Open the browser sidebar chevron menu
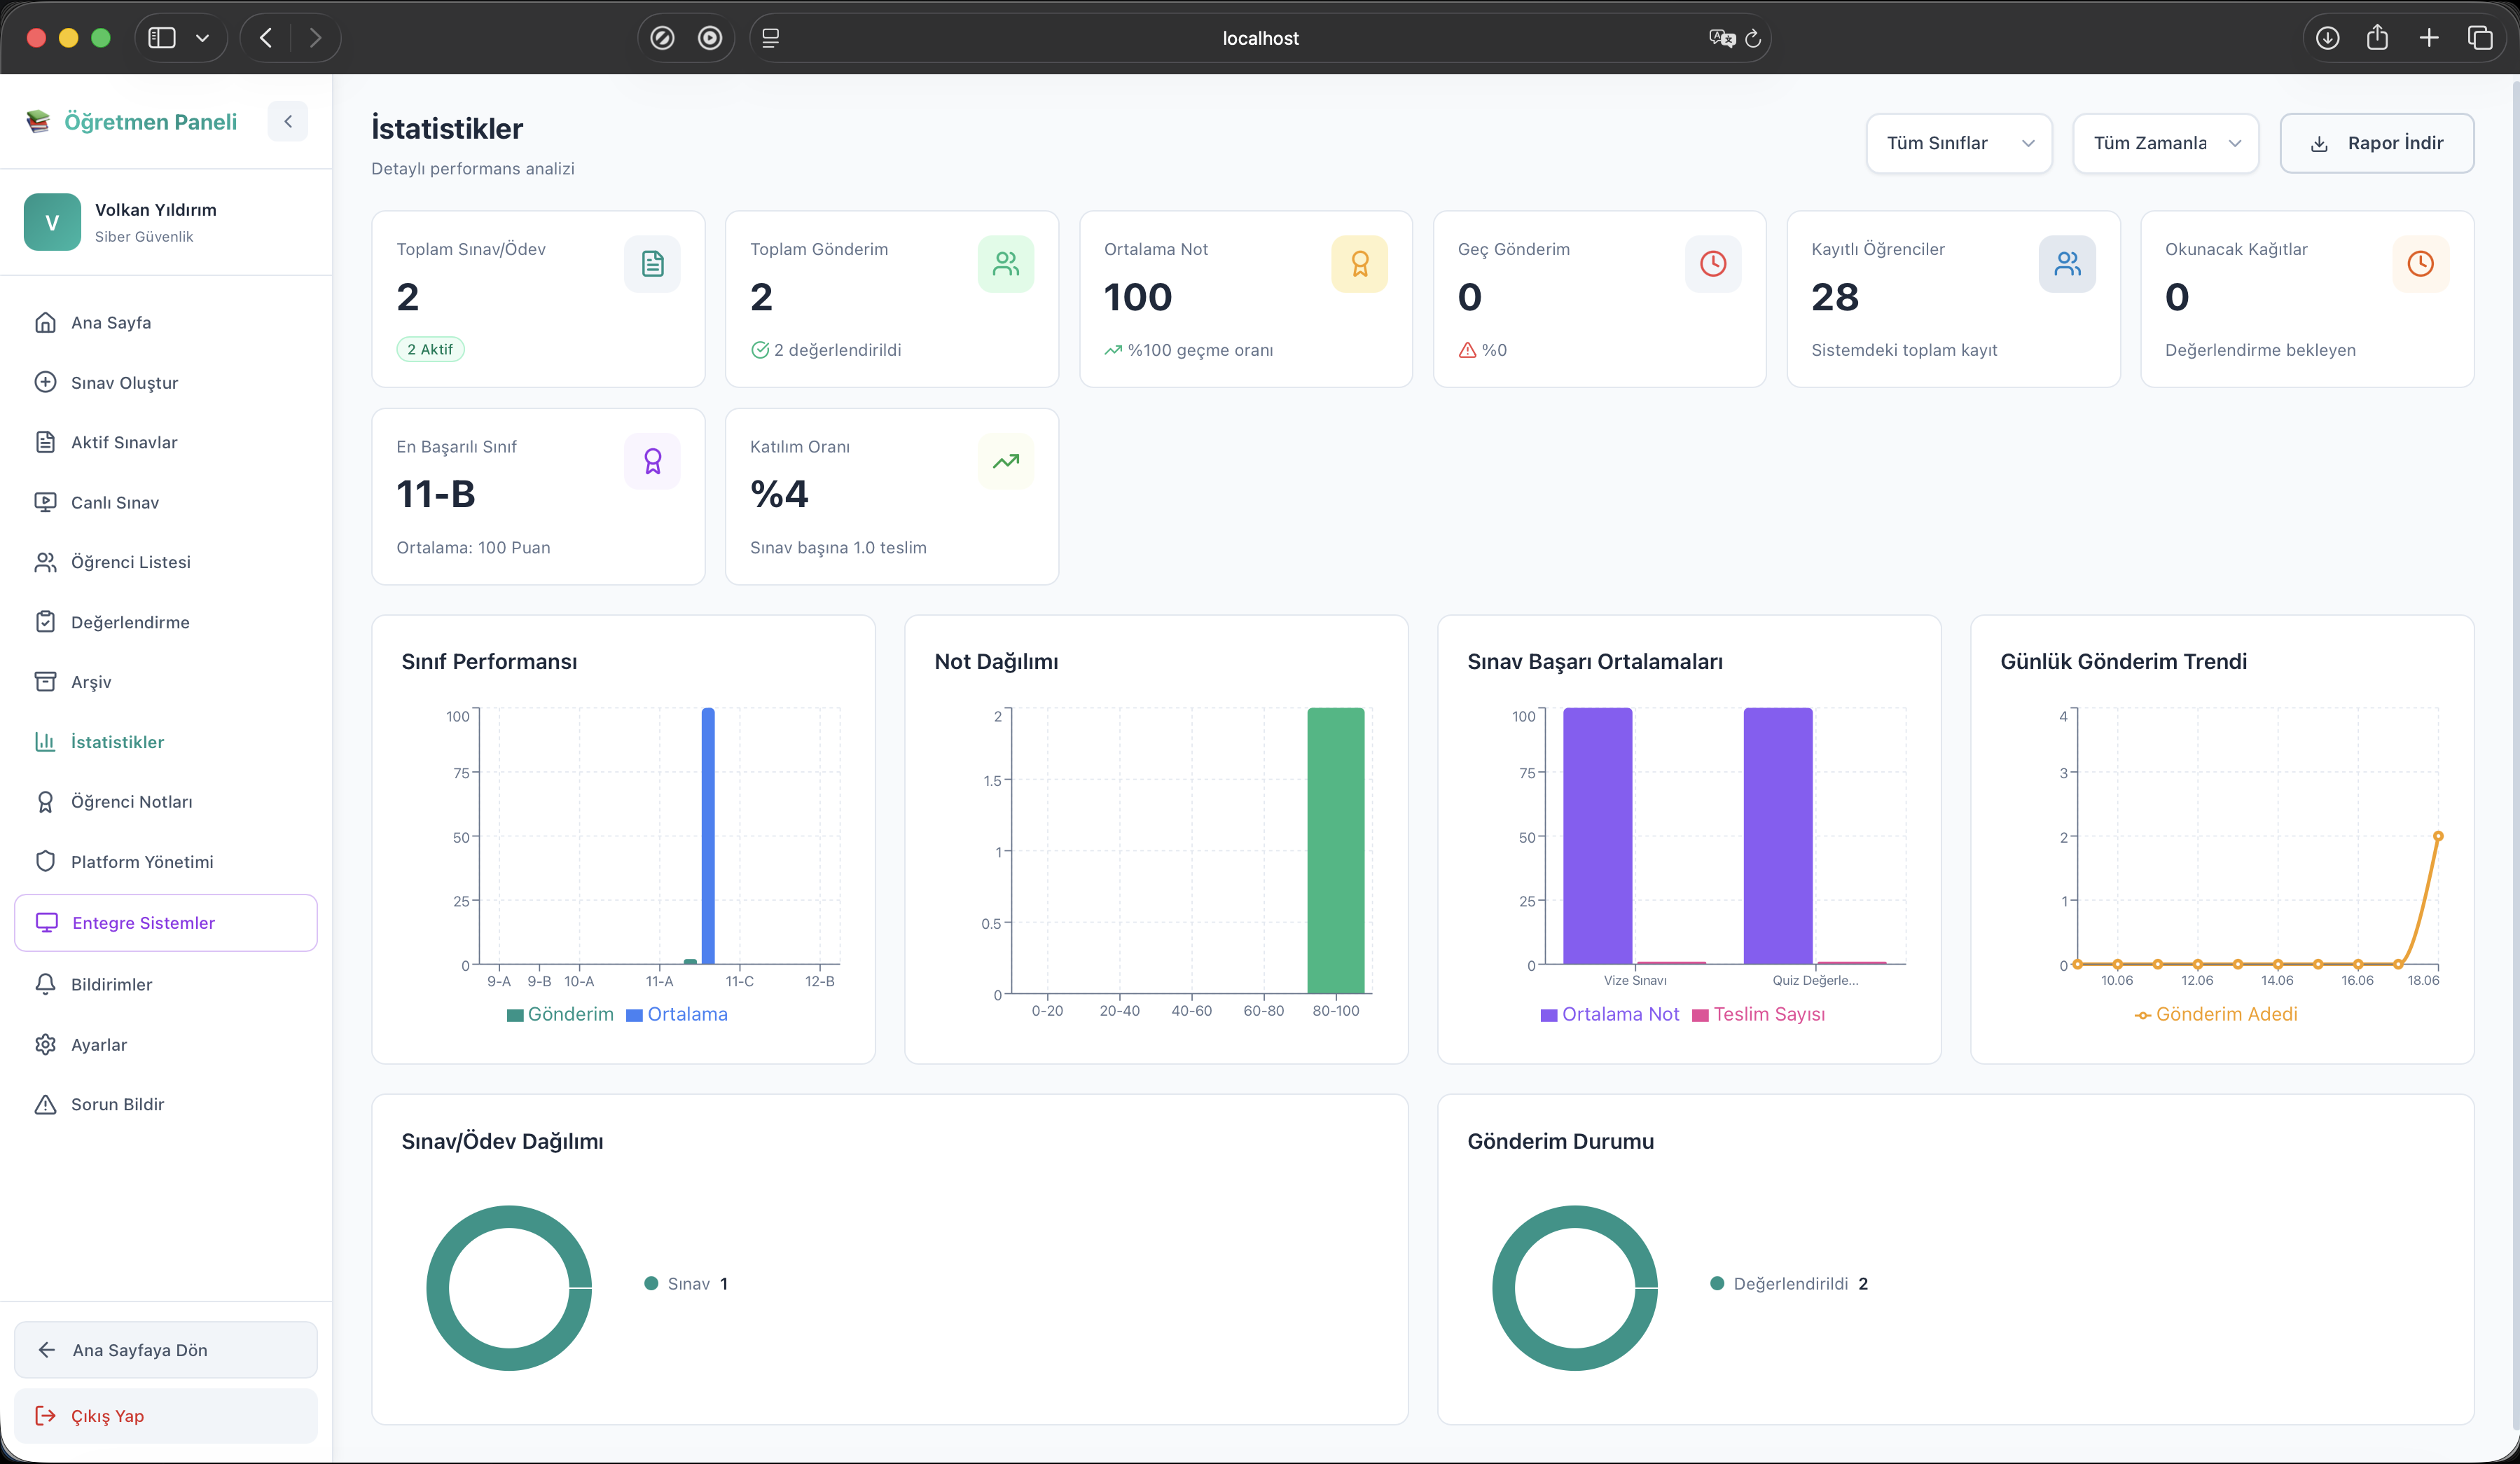This screenshot has height=1464, width=2520. pyautogui.click(x=202, y=38)
